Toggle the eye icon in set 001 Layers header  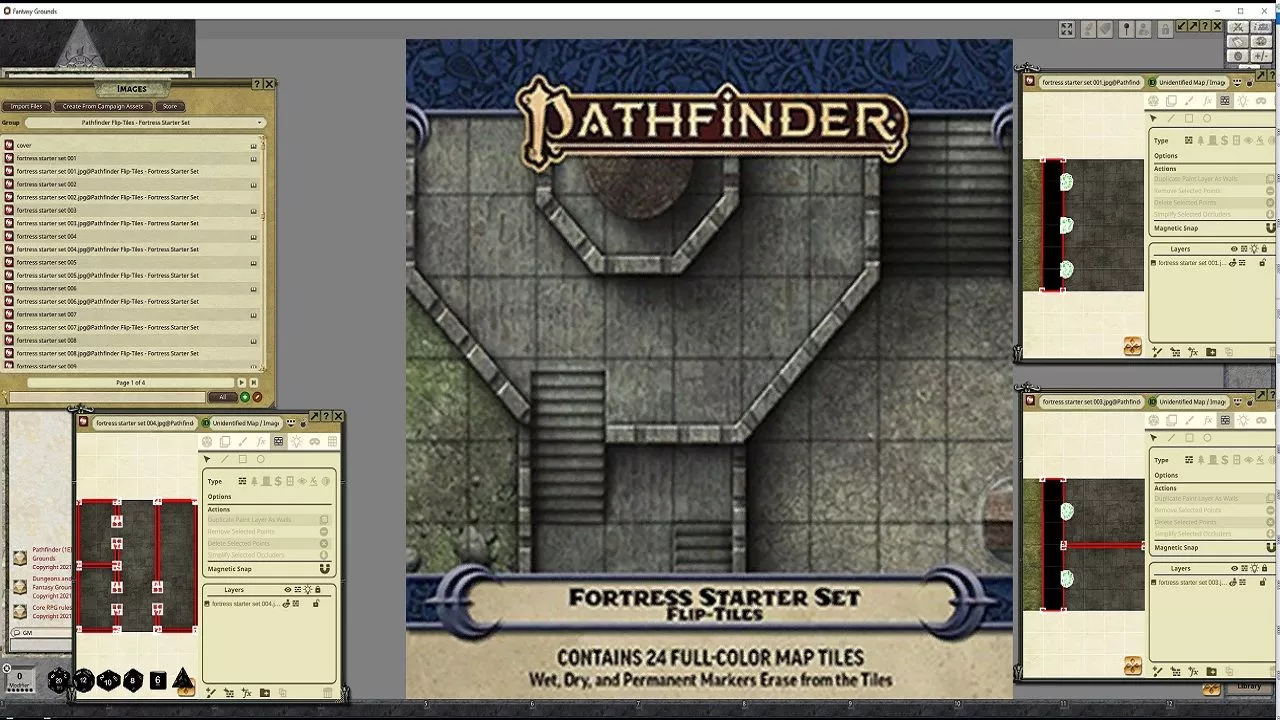tap(1234, 249)
